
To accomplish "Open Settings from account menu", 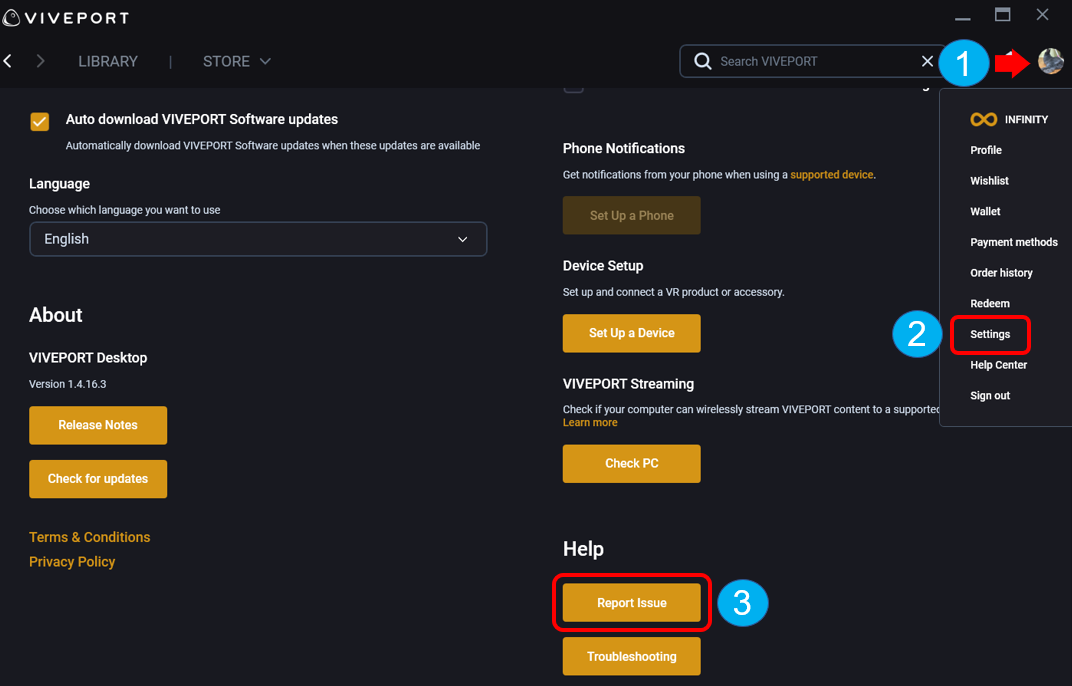I will 989,334.
